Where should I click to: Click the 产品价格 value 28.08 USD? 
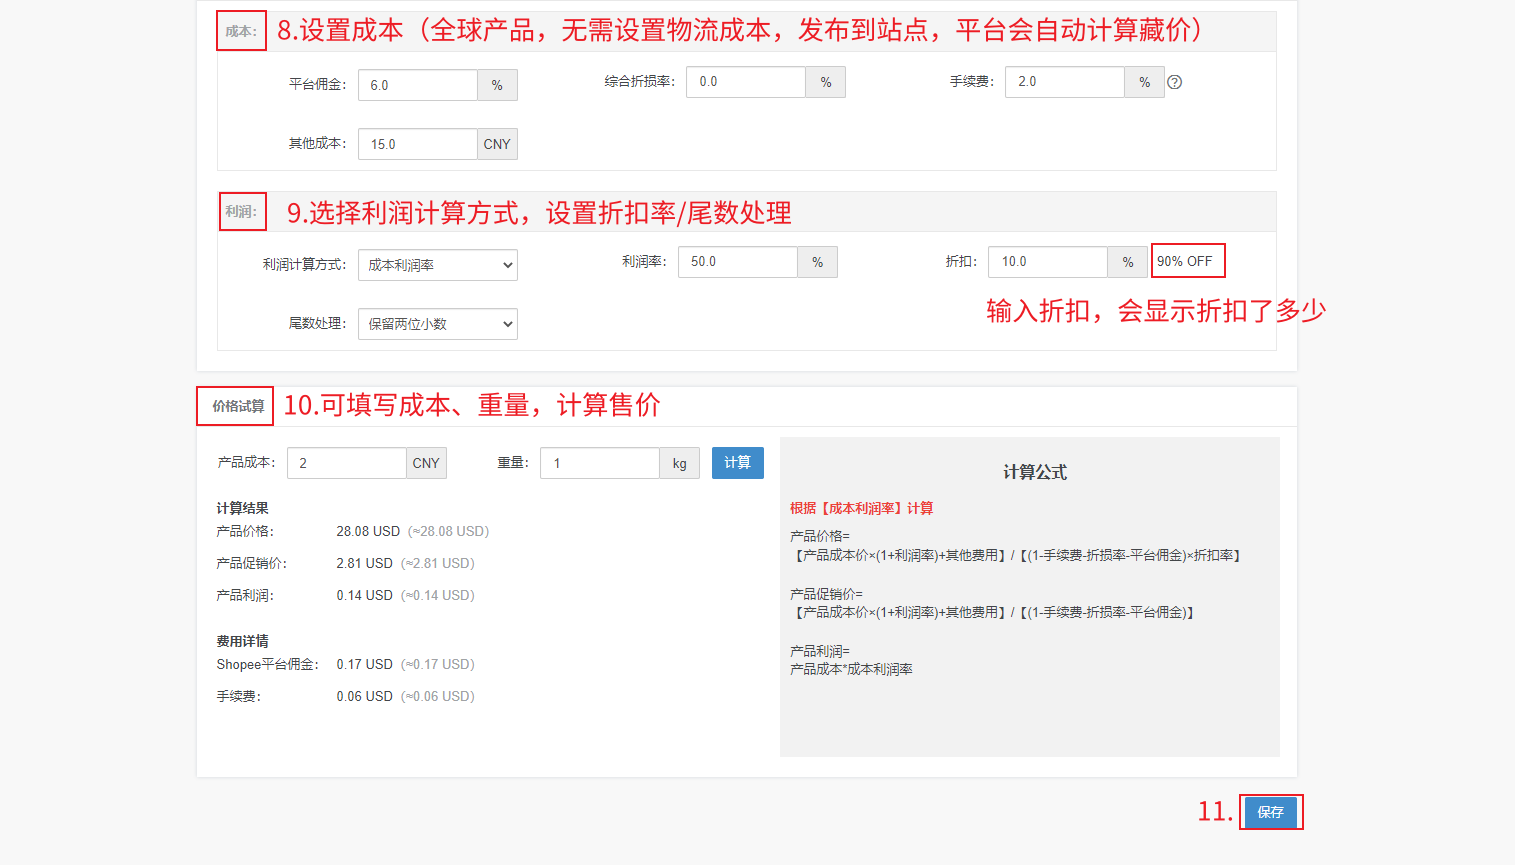(x=368, y=531)
